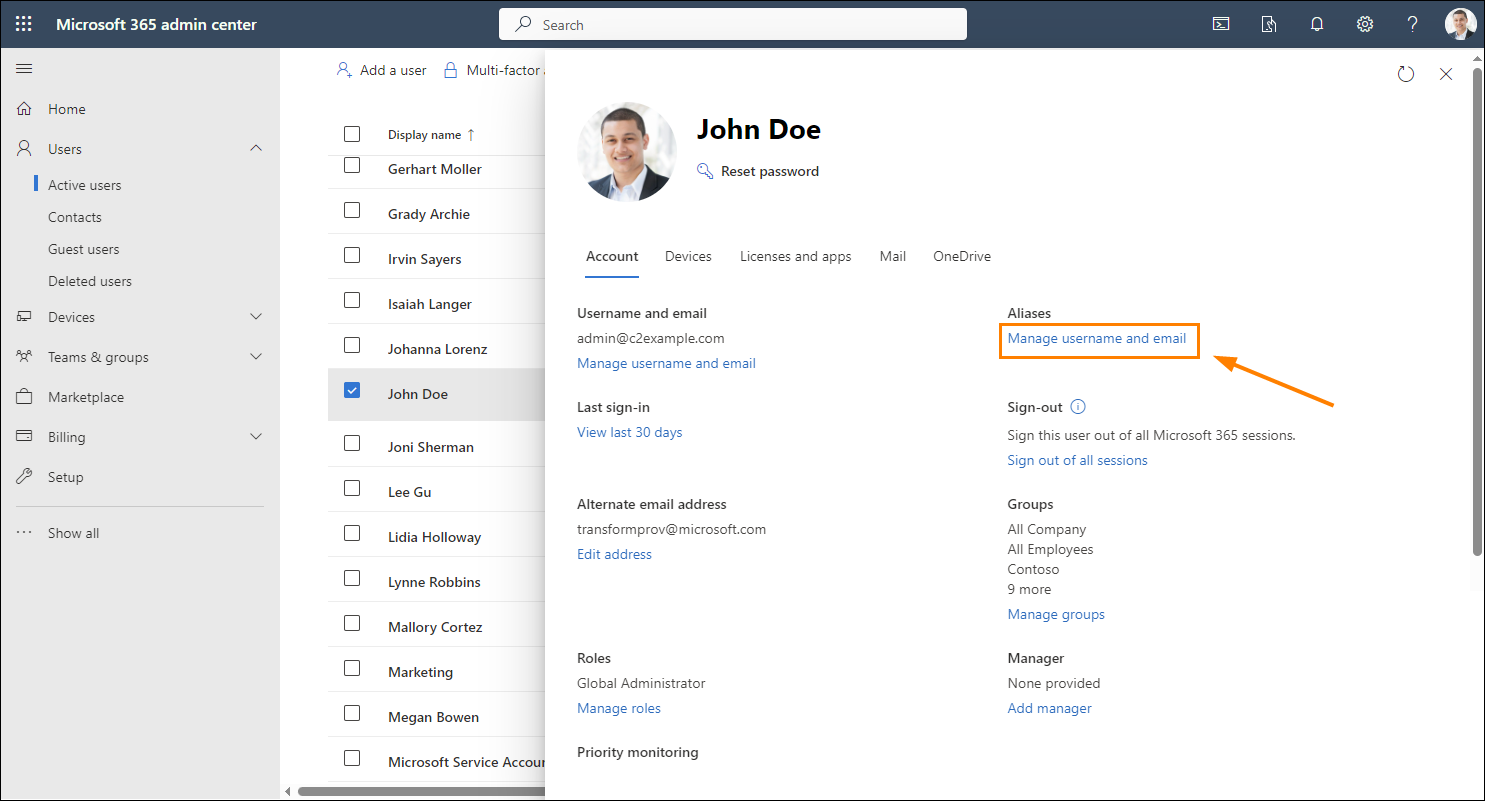
Task: Click Manage username and email under Aliases
Action: click(x=1097, y=338)
